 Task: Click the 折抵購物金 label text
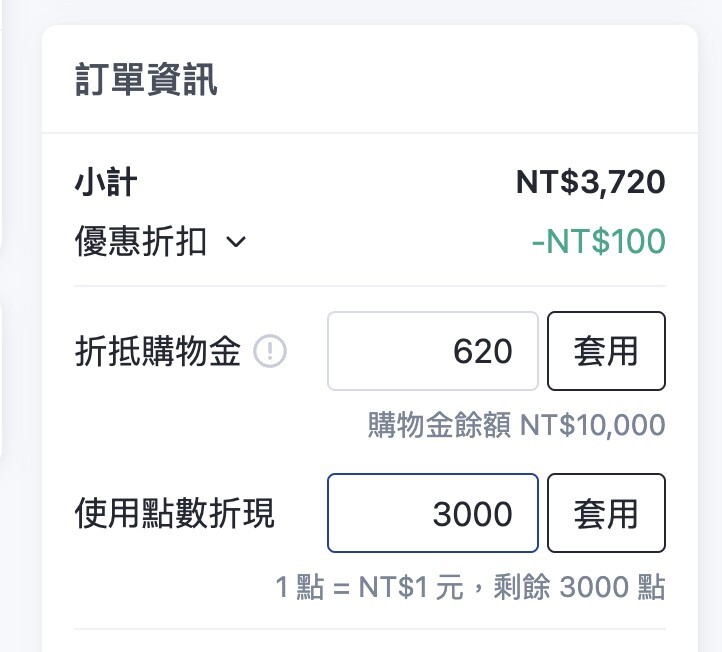(x=158, y=352)
